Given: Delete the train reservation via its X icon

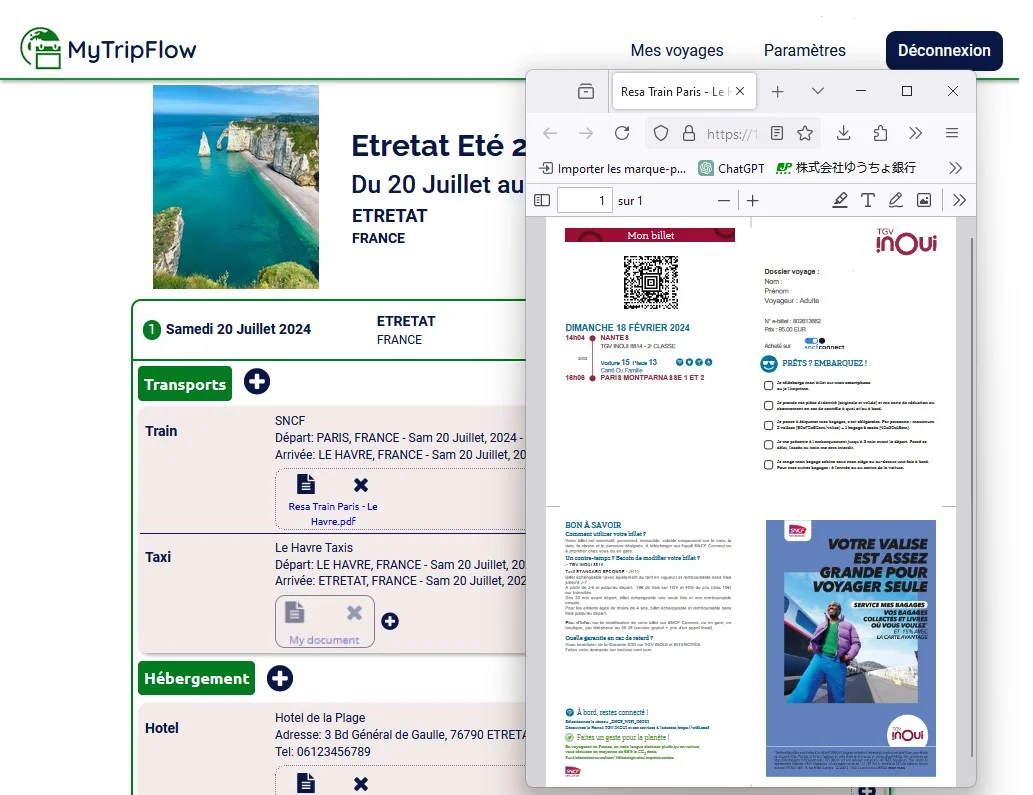Looking at the screenshot, I should 360,484.
